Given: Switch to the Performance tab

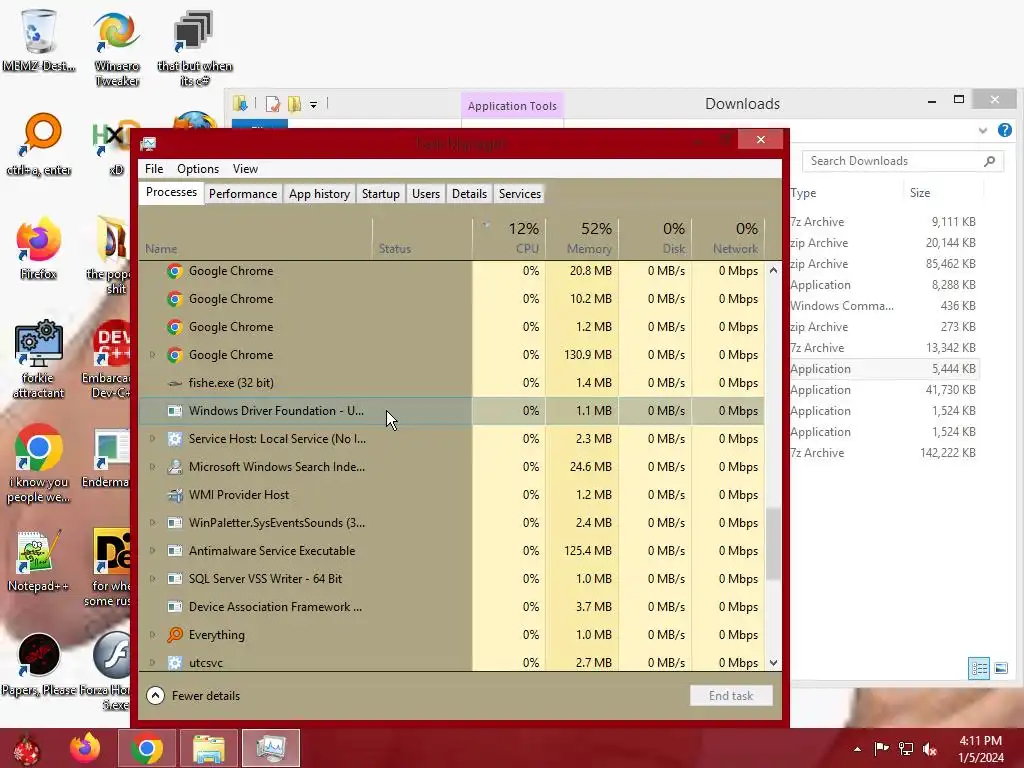Looking at the screenshot, I should click(x=243, y=194).
